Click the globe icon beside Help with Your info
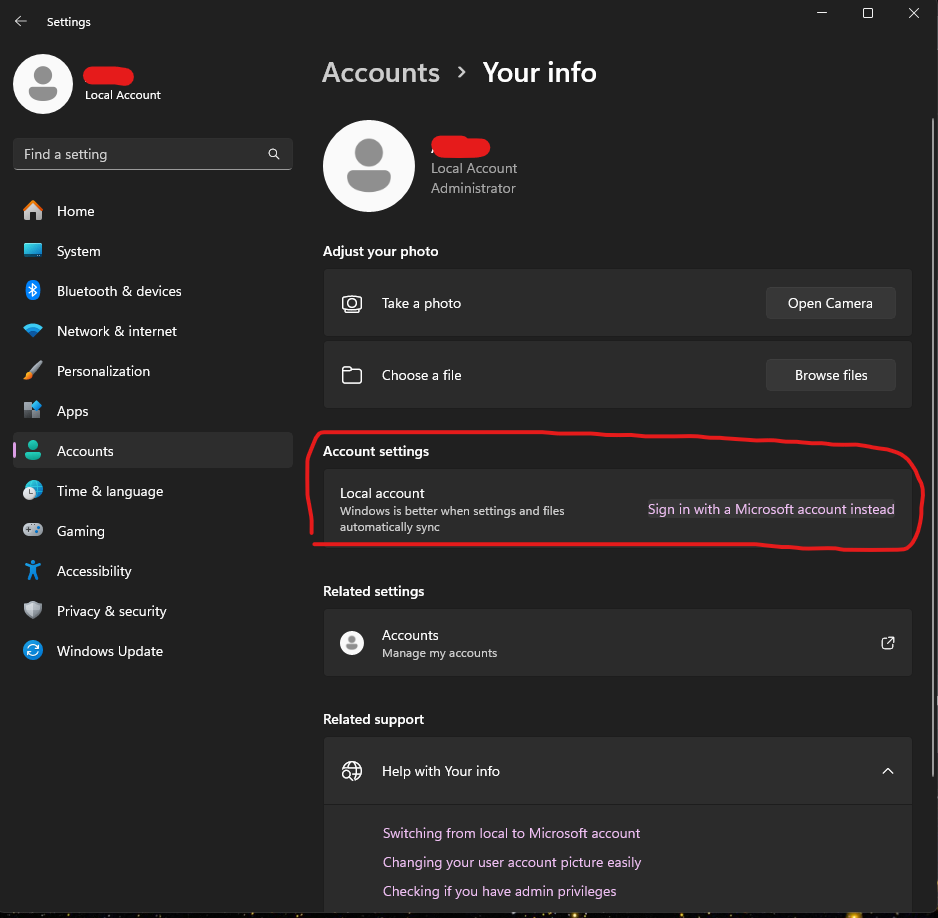This screenshot has height=918, width=938. 352,771
